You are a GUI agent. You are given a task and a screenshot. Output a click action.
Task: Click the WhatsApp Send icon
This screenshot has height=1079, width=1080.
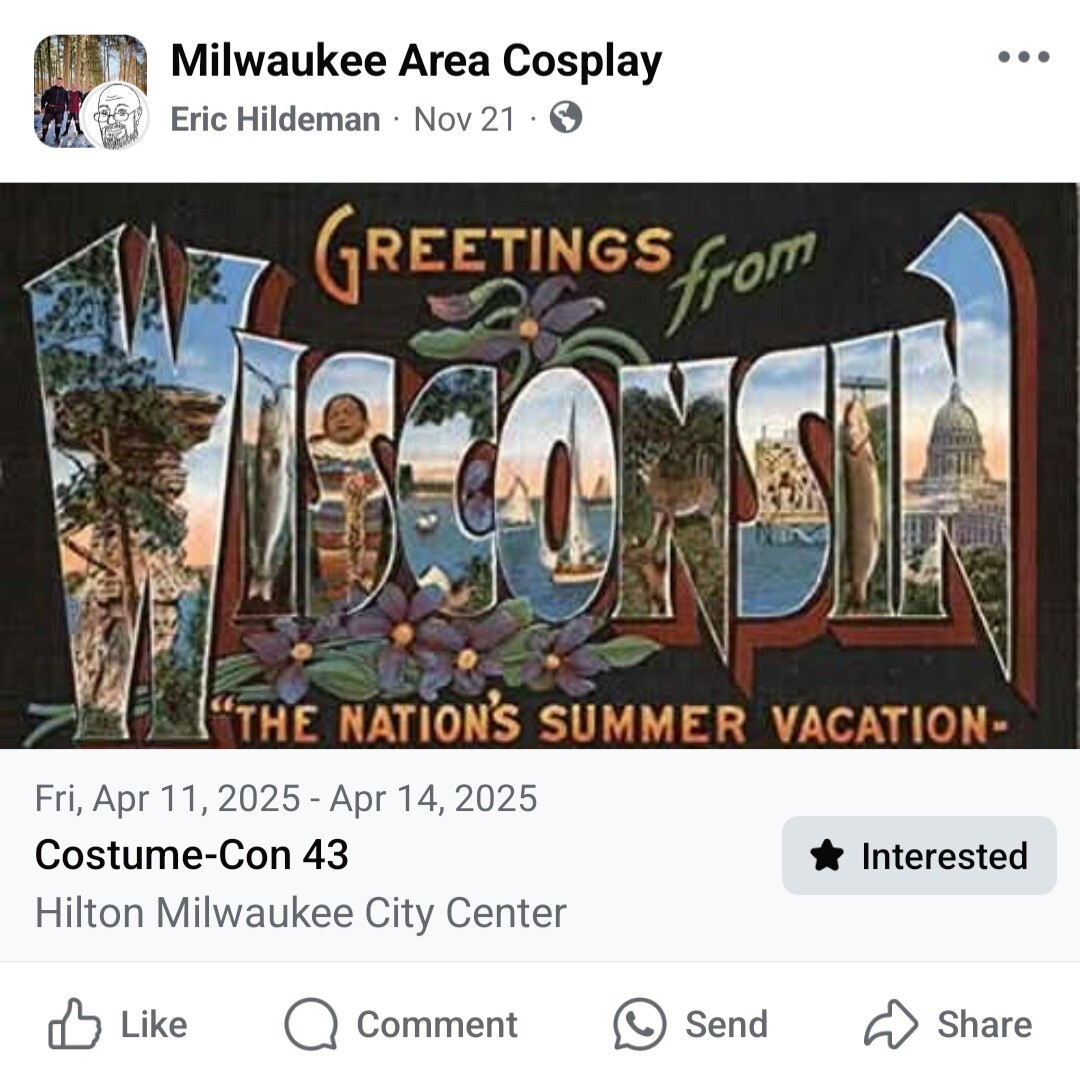point(640,1024)
